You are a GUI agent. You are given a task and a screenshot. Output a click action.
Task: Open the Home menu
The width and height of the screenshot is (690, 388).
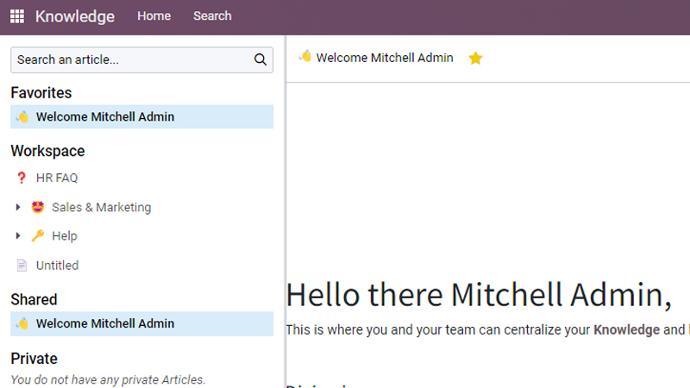point(154,16)
